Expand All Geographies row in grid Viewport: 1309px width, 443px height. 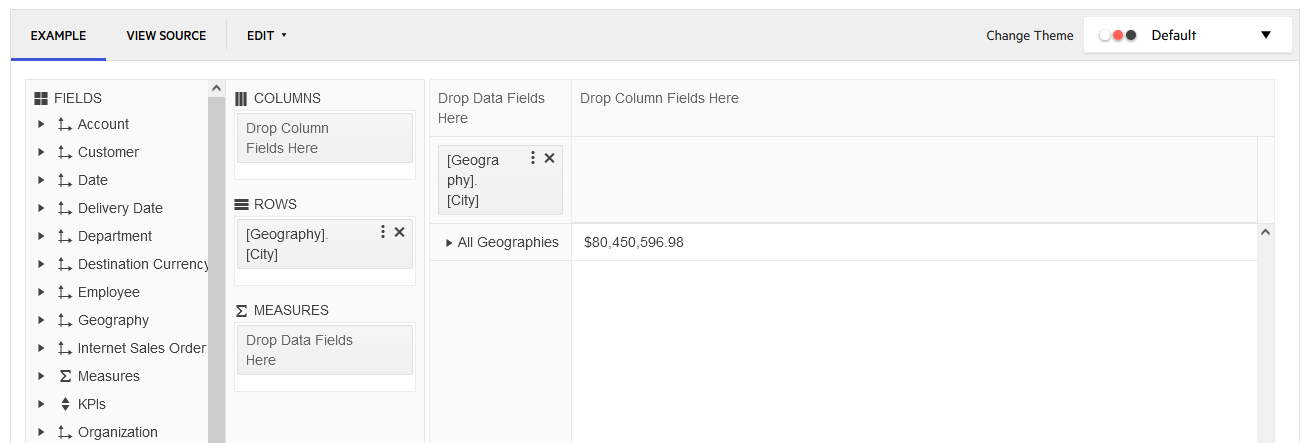pos(449,242)
